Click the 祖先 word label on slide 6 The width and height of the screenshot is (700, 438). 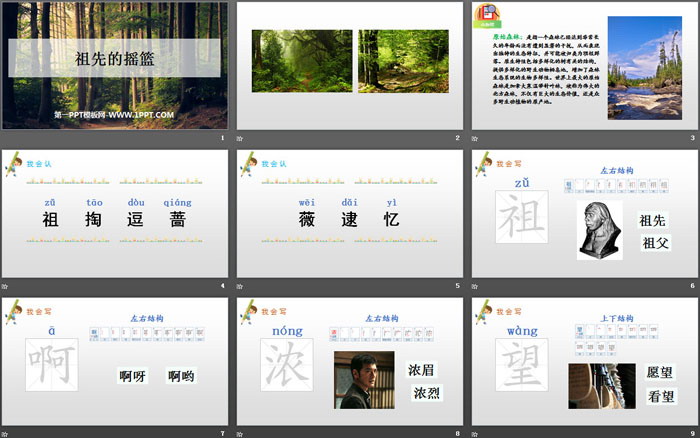pyautogui.click(x=653, y=221)
